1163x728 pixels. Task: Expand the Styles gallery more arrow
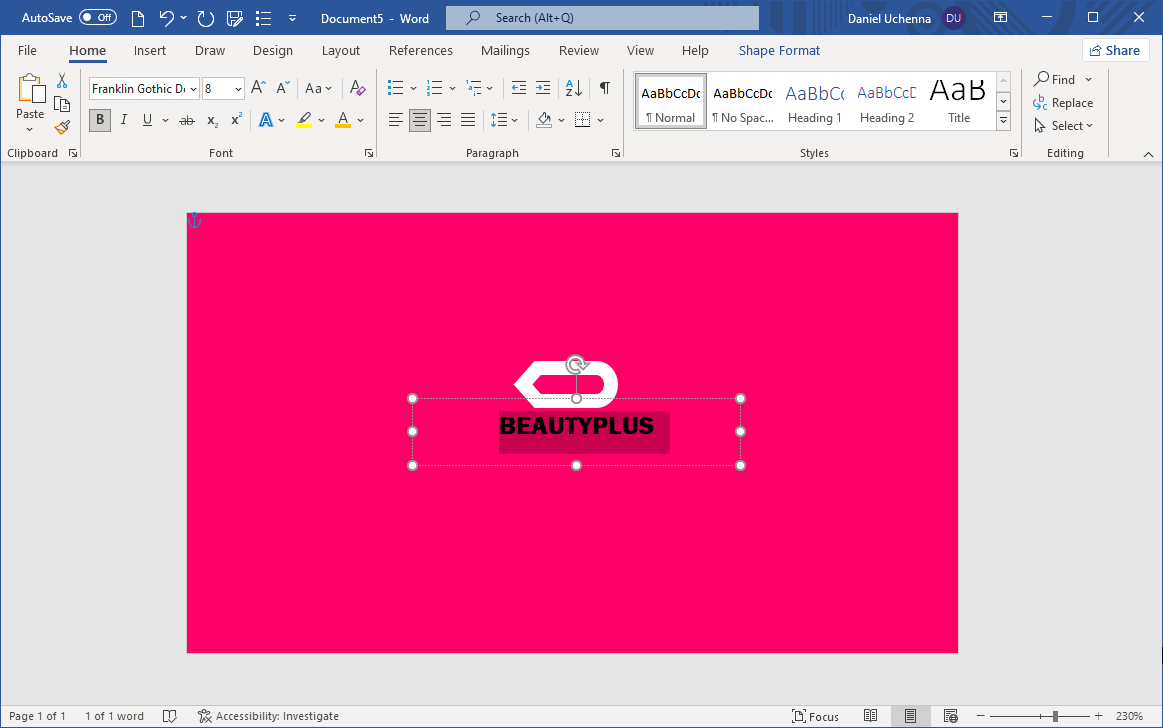tap(1003, 121)
